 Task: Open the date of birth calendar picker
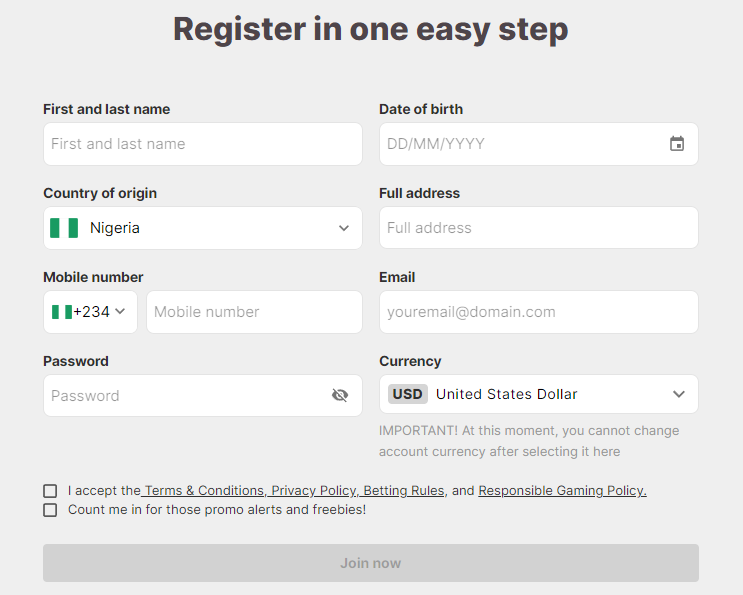pos(677,144)
